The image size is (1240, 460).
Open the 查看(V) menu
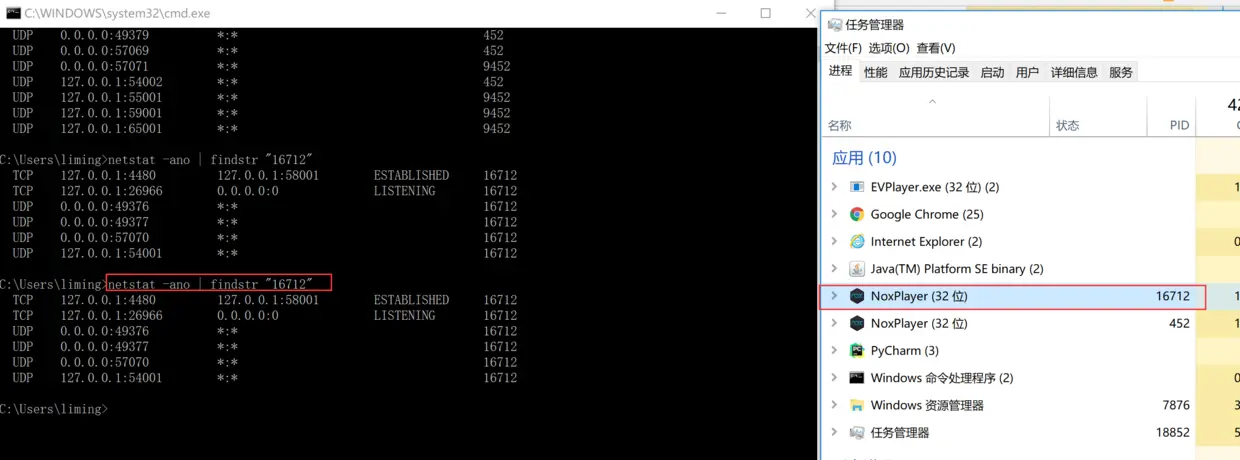[936, 48]
